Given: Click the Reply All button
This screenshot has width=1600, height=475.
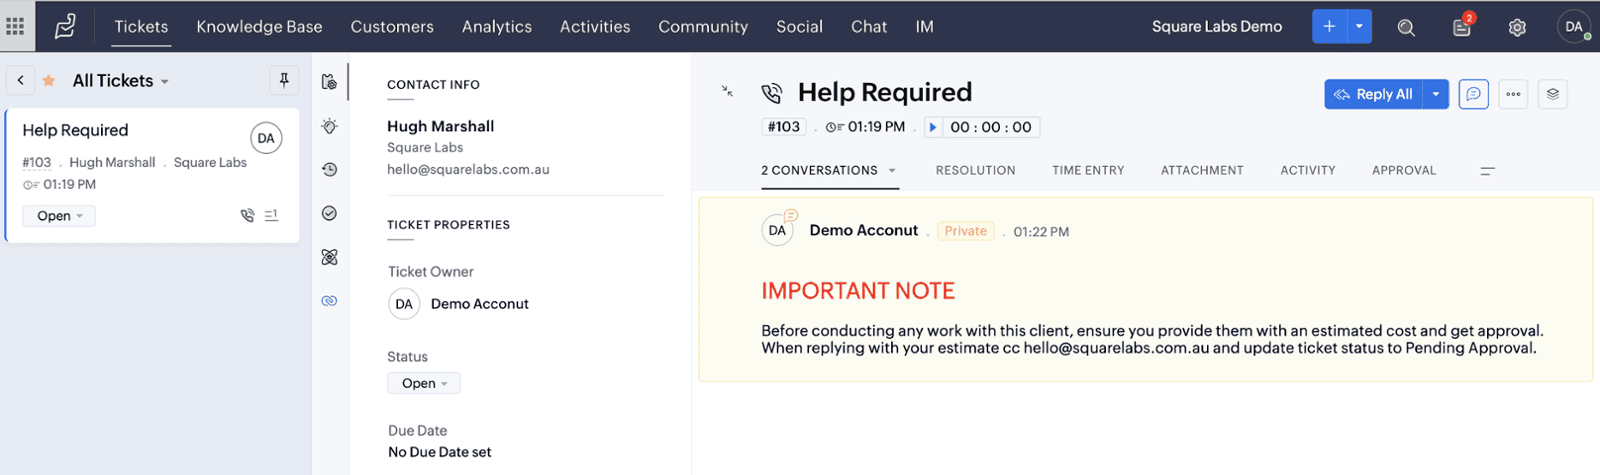Looking at the screenshot, I should [1374, 94].
